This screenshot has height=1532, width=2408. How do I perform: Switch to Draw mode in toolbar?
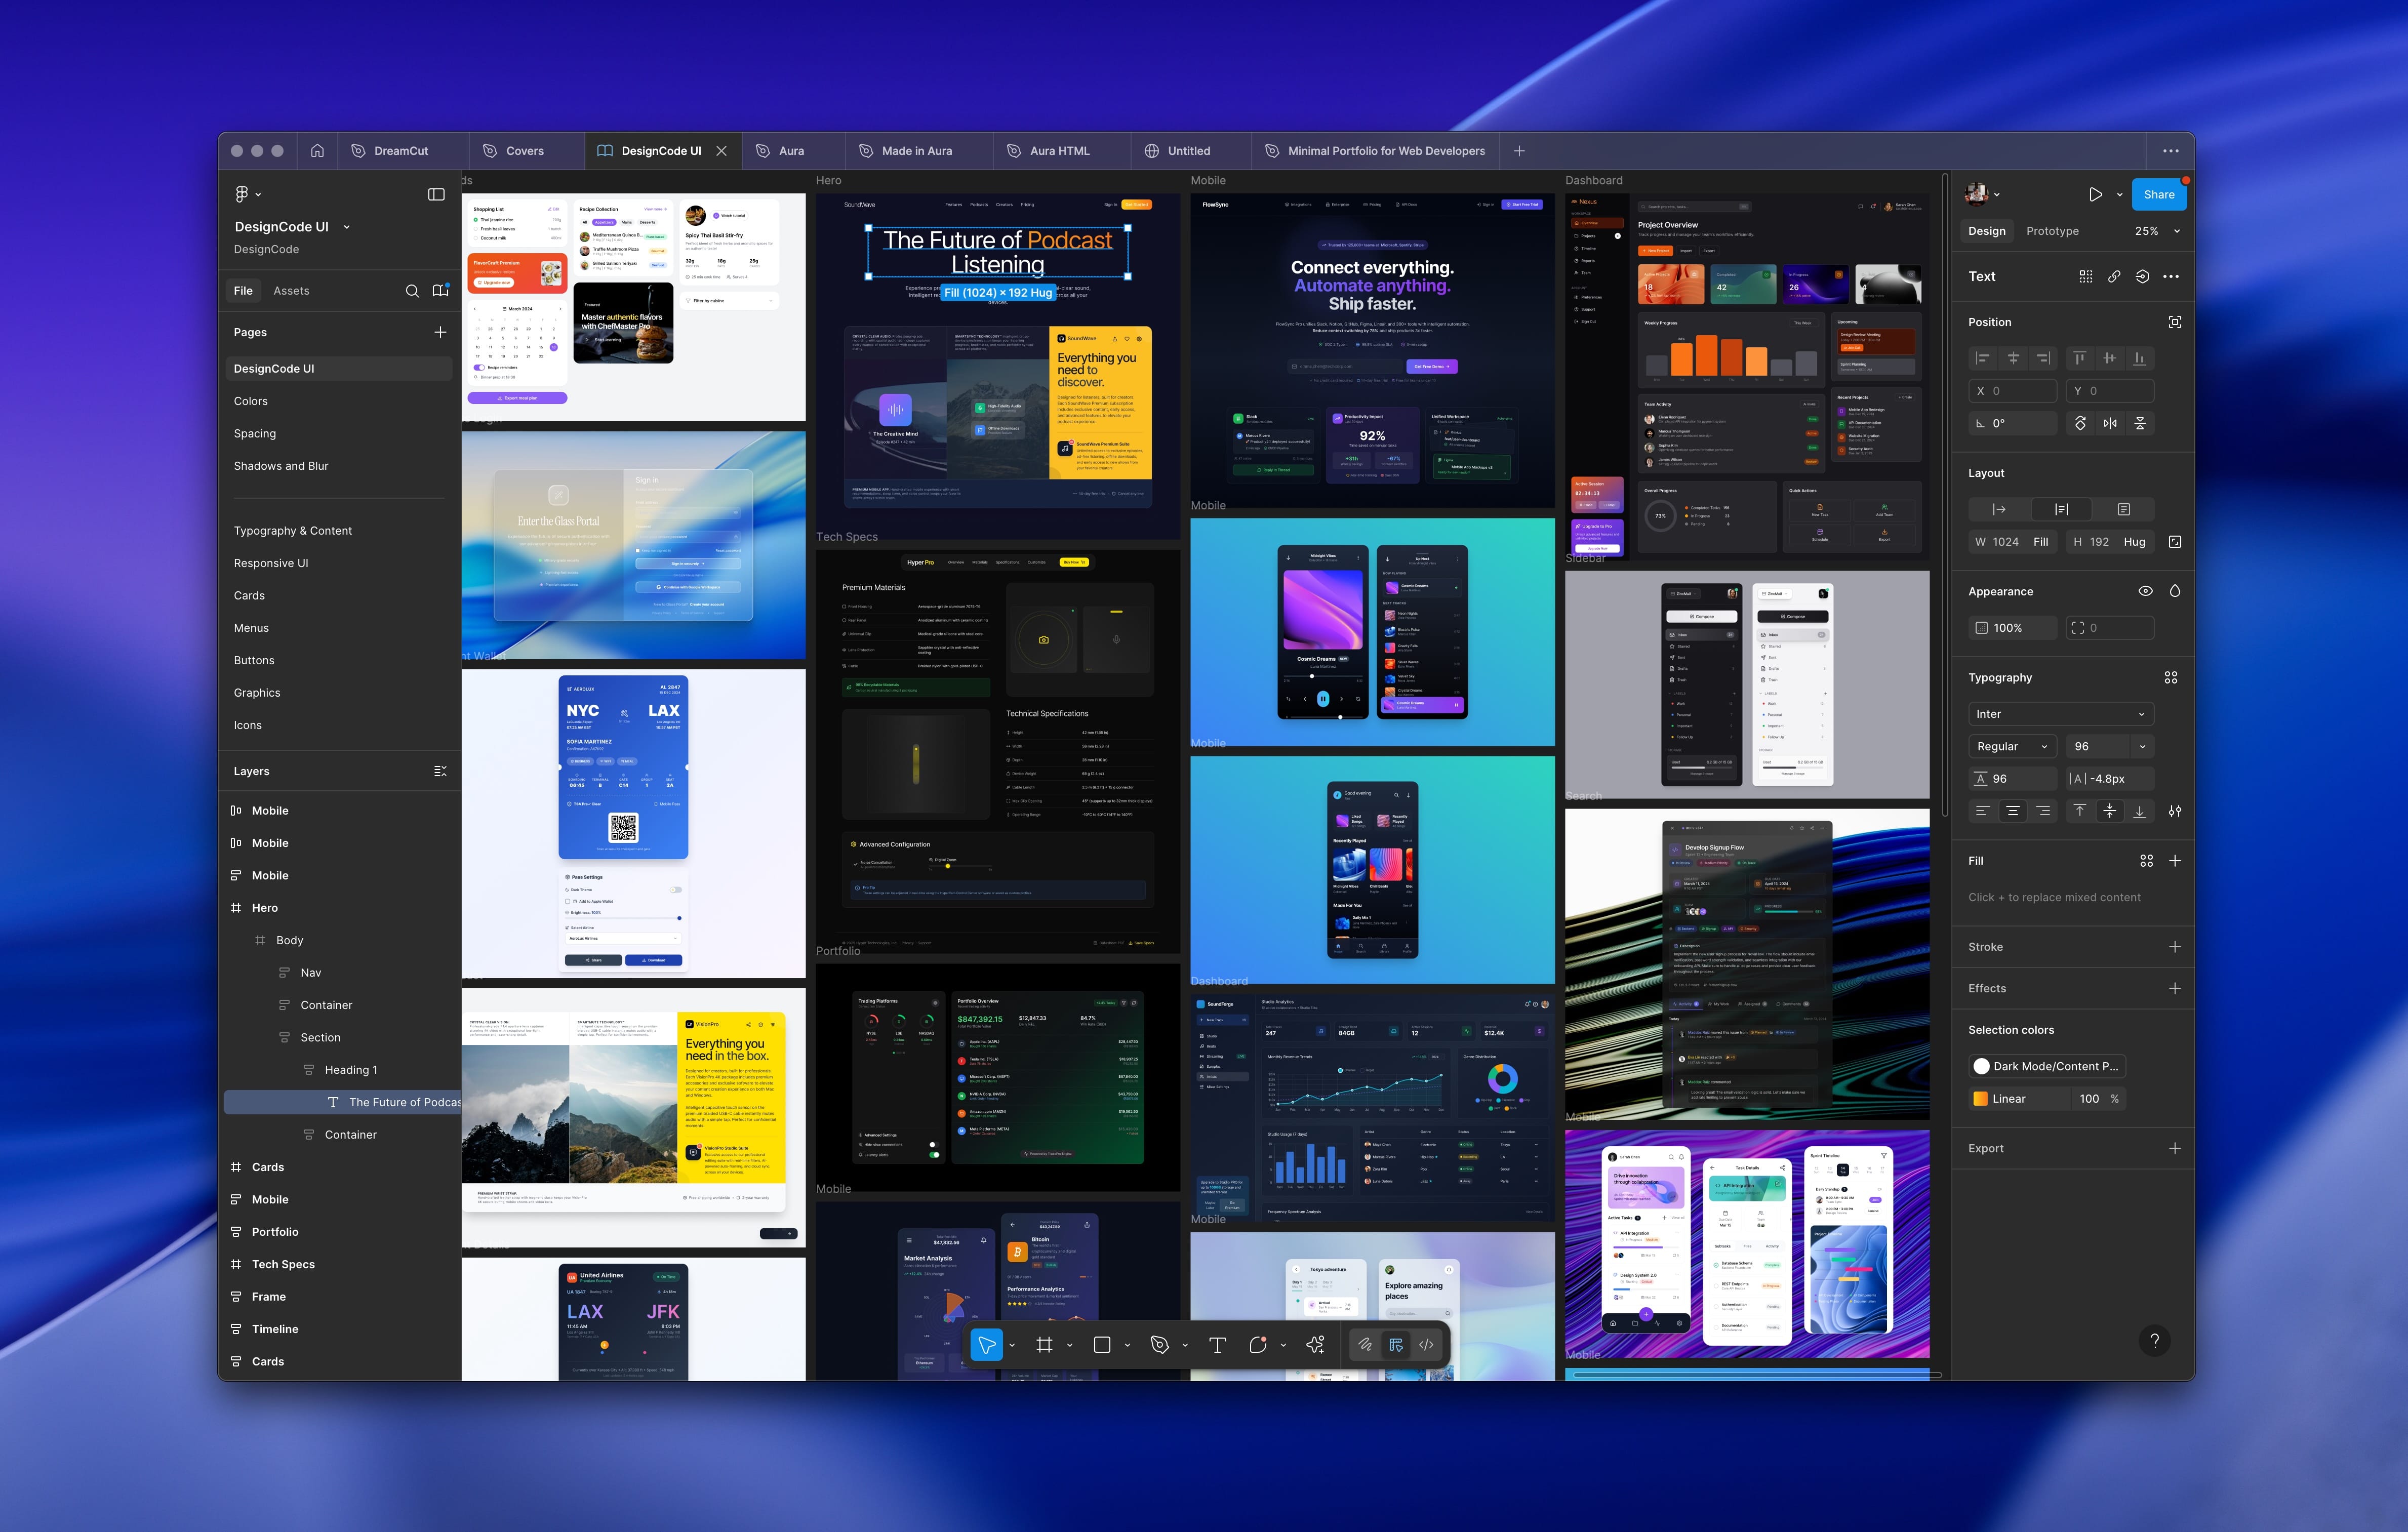click(1365, 1345)
